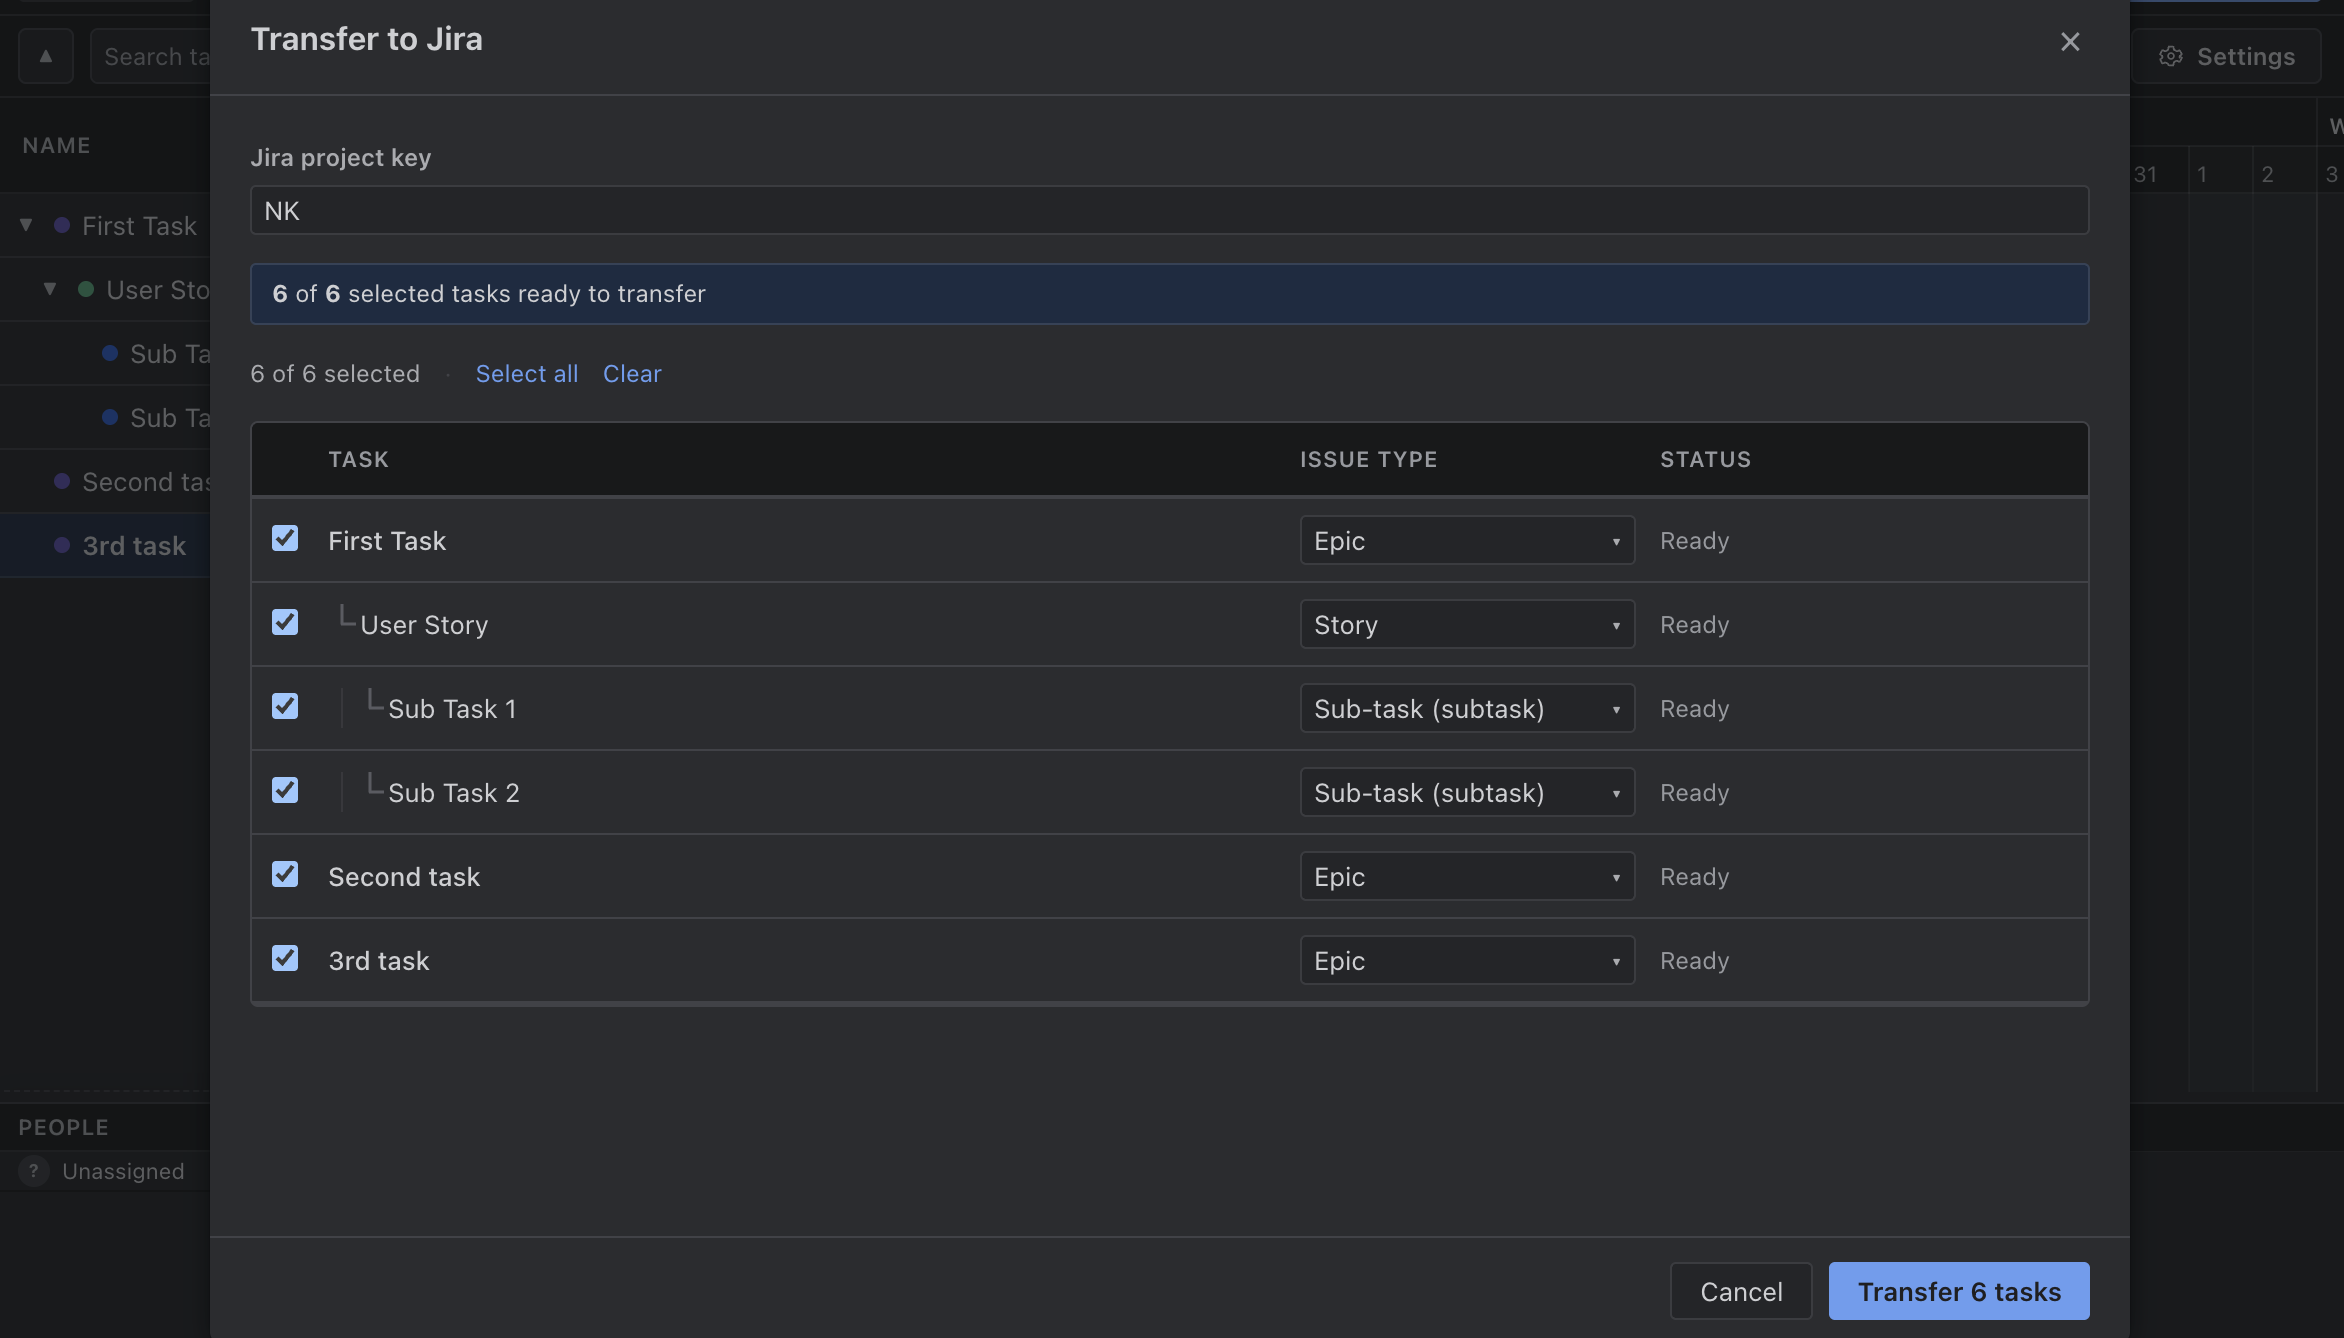Change issue type for Sub Task 1
Image resolution: width=2344 pixels, height=1338 pixels.
pos(1467,708)
